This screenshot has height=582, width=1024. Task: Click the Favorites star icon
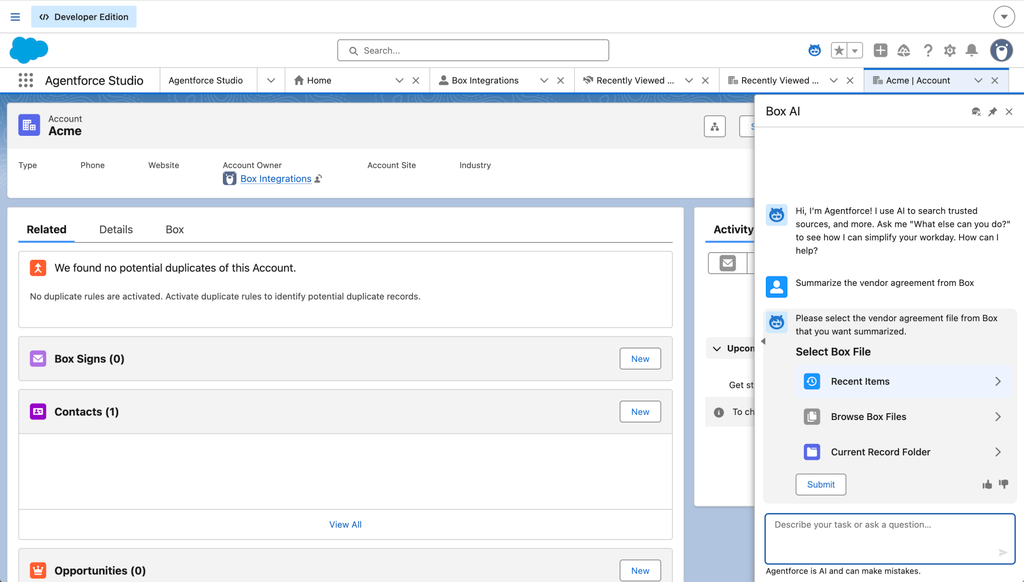(x=839, y=50)
